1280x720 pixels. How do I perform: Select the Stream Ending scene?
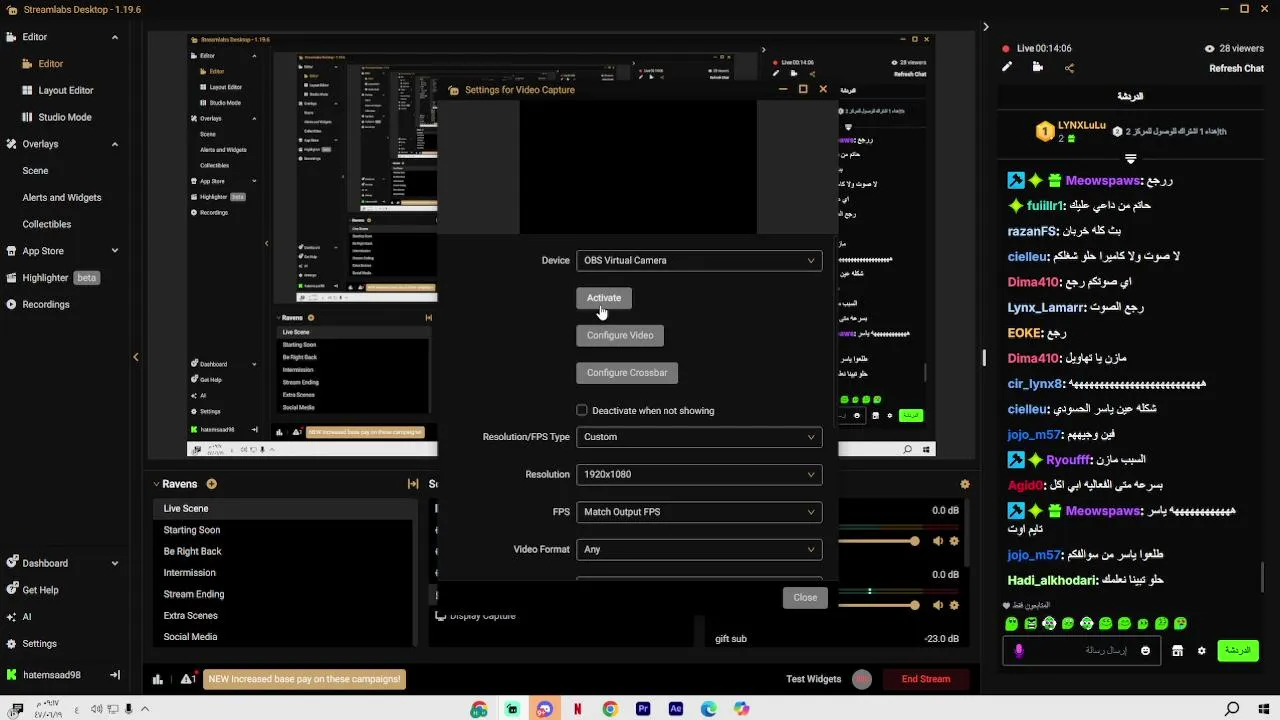coord(194,594)
